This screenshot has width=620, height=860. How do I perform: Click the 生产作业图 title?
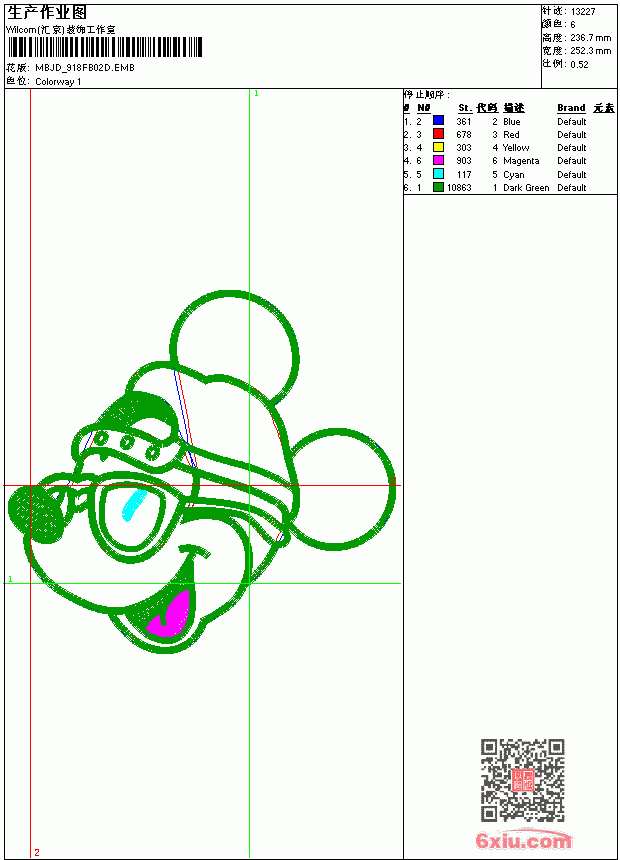point(47,12)
